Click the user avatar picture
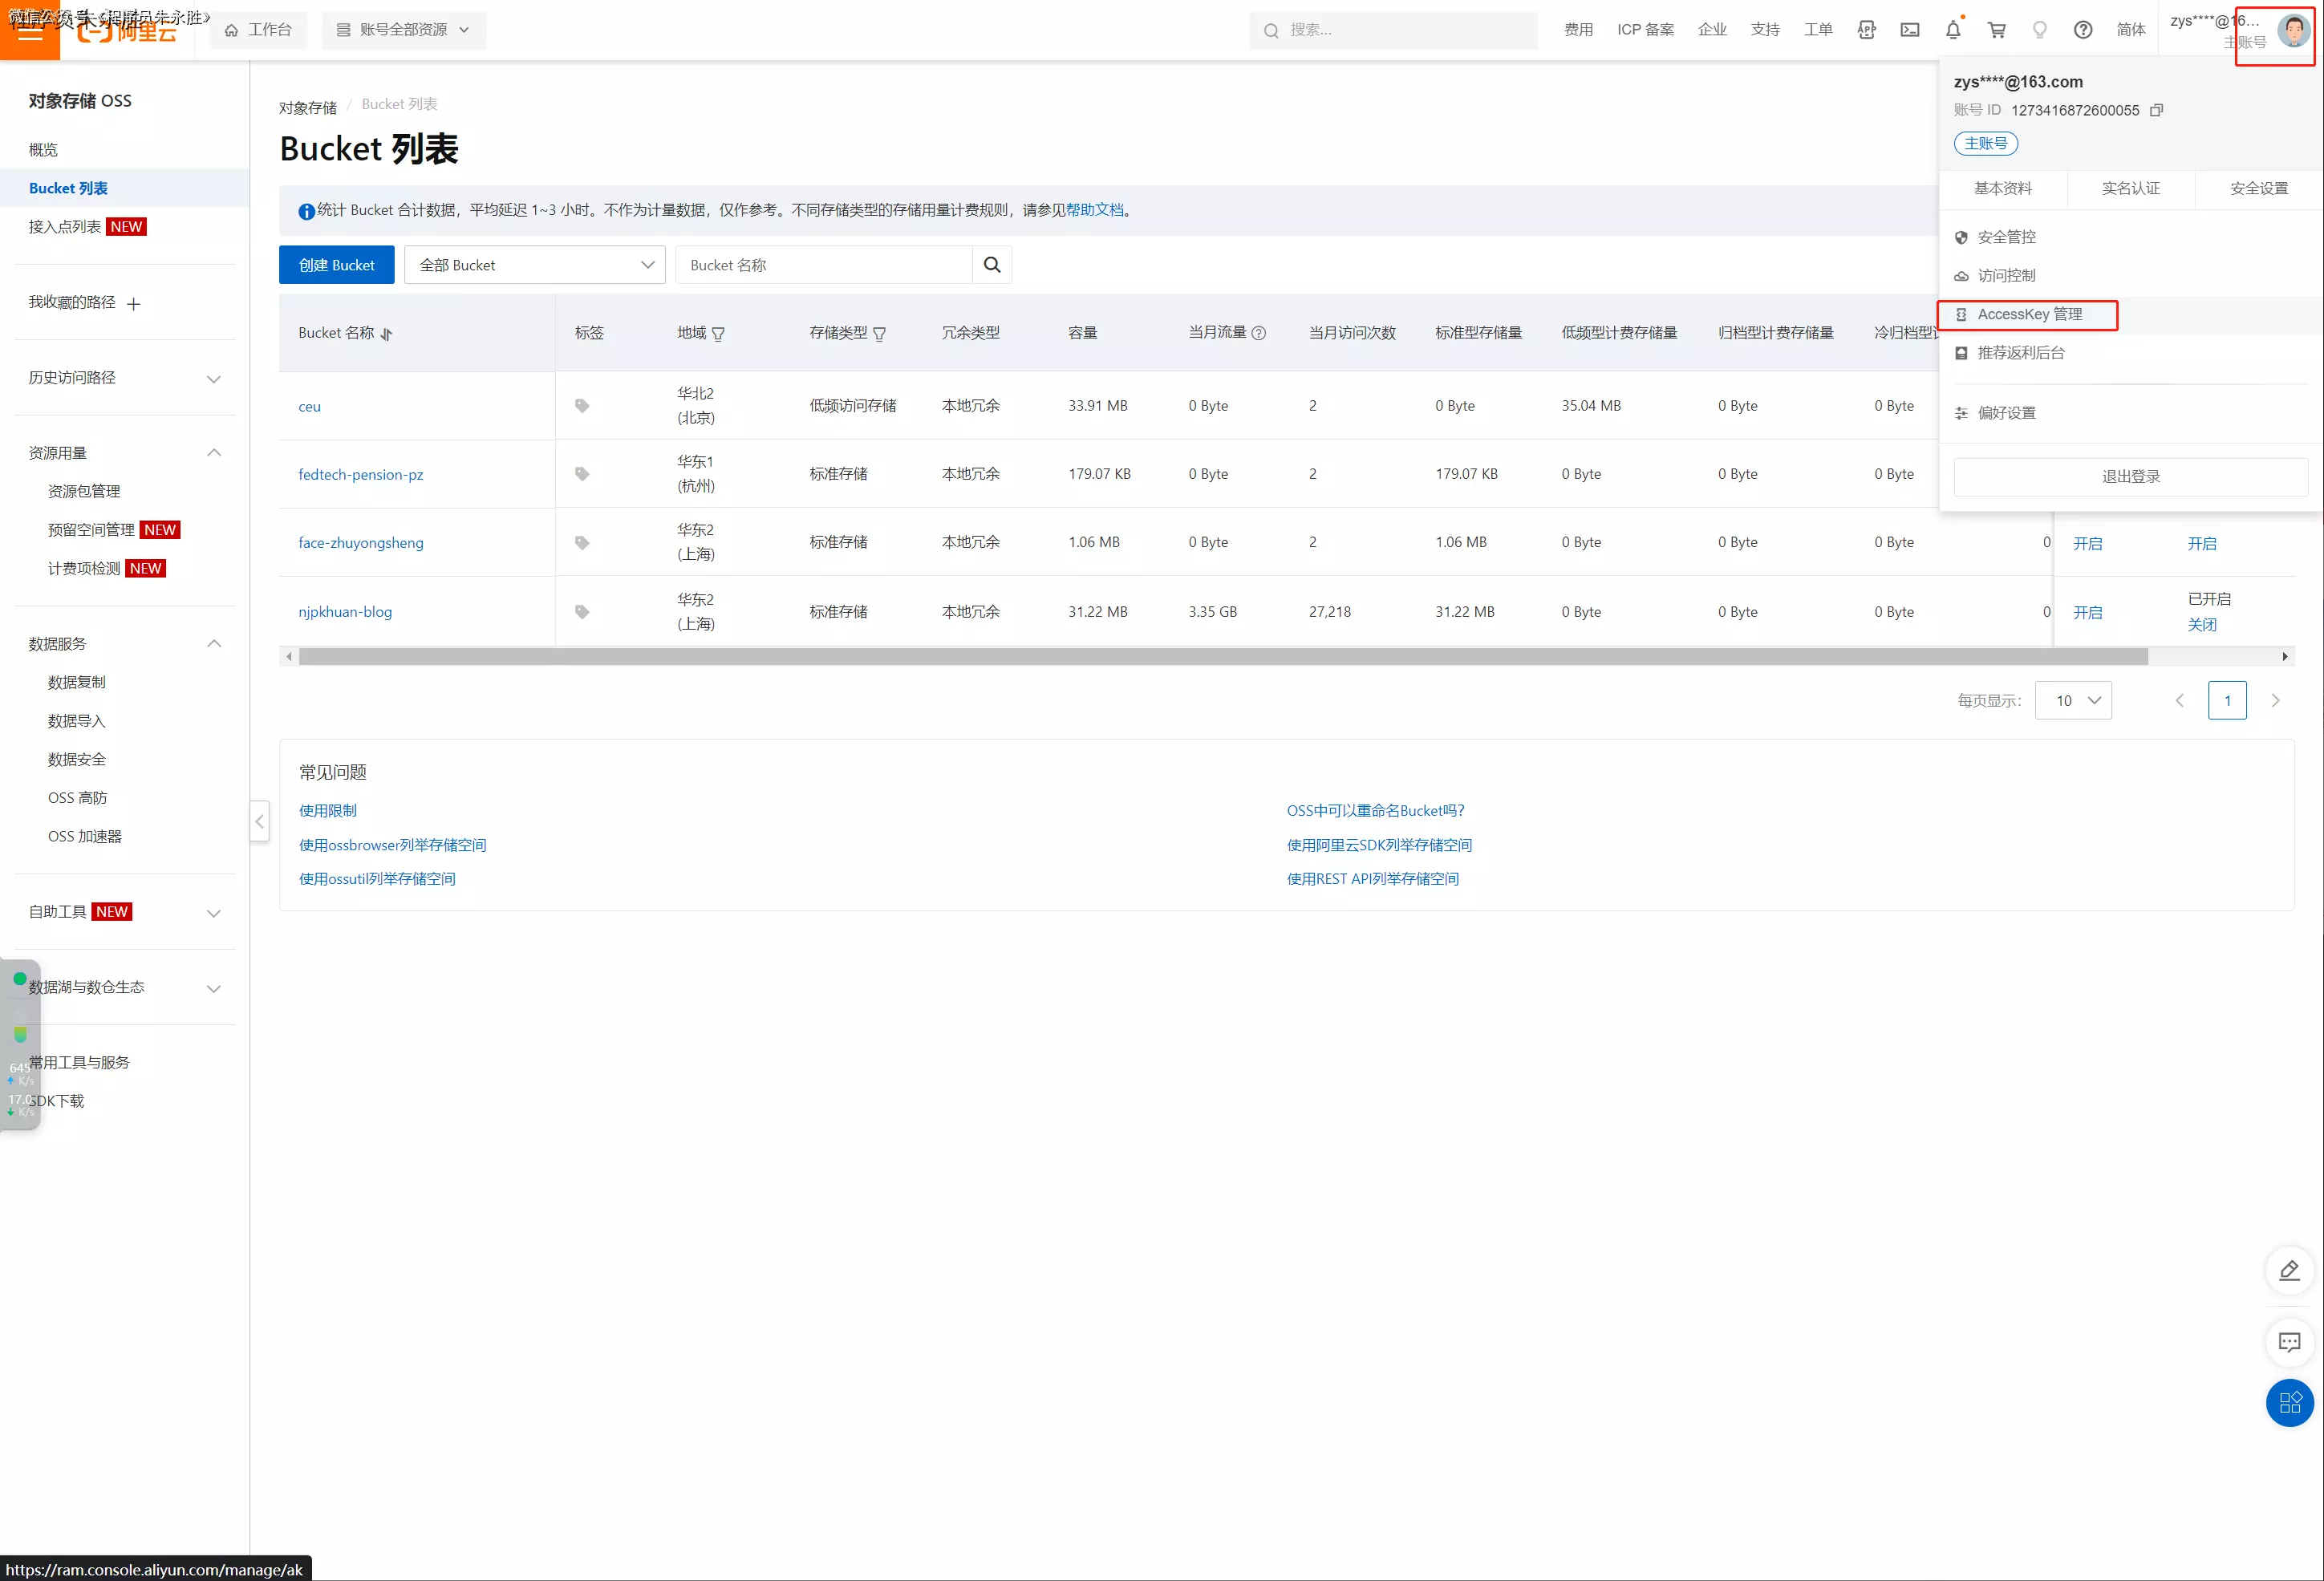The height and width of the screenshot is (1581, 2324). pos(2294,30)
